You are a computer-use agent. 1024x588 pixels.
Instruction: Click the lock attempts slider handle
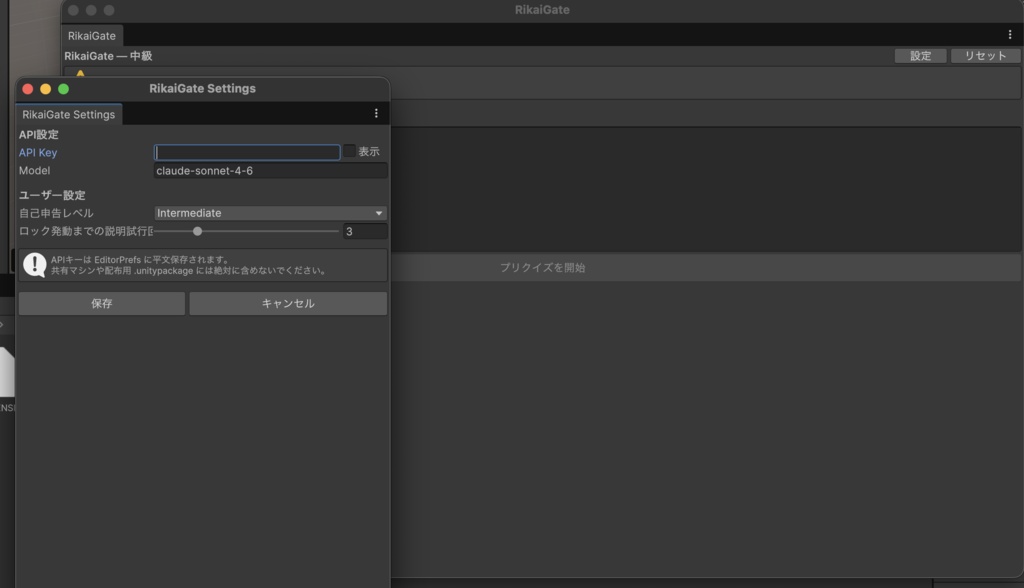point(197,231)
